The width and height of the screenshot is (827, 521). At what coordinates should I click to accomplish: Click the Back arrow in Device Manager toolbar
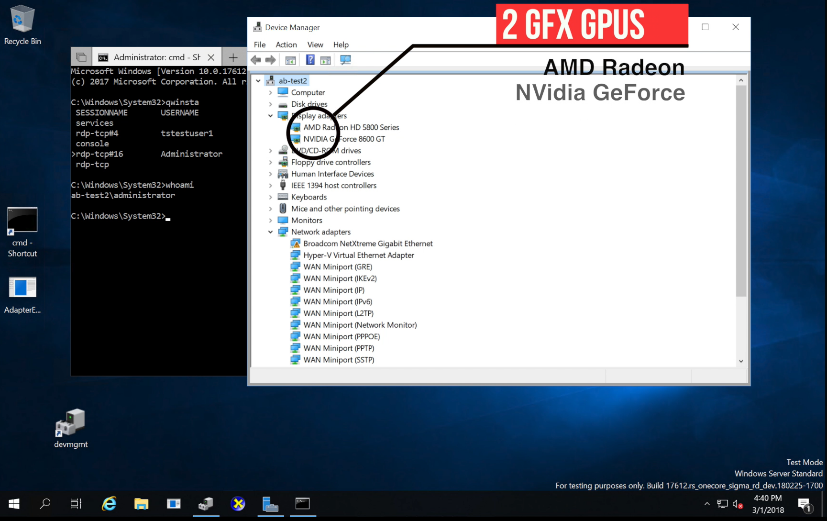pyautogui.click(x=257, y=60)
